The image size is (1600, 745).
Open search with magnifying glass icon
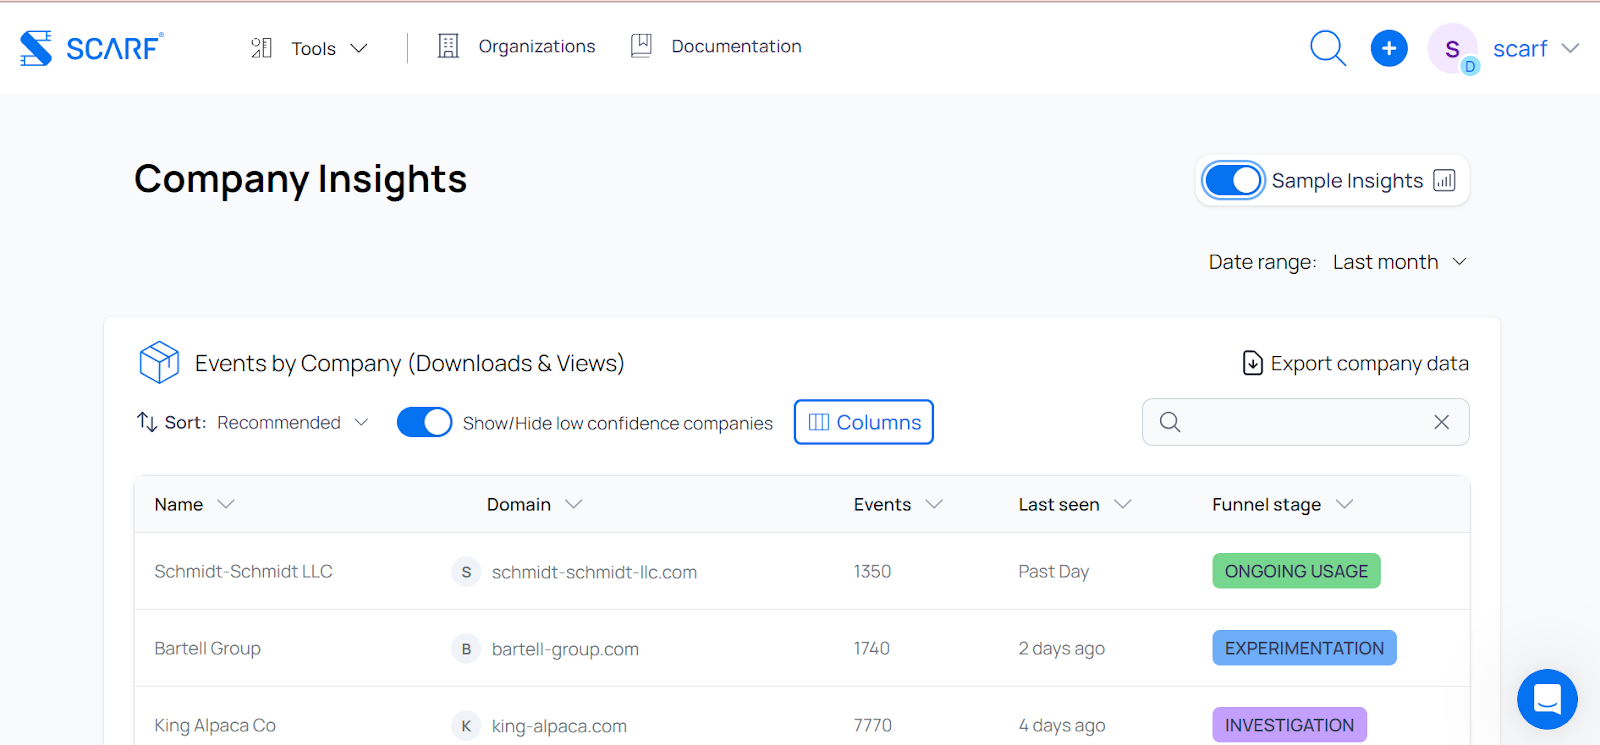tap(1328, 48)
